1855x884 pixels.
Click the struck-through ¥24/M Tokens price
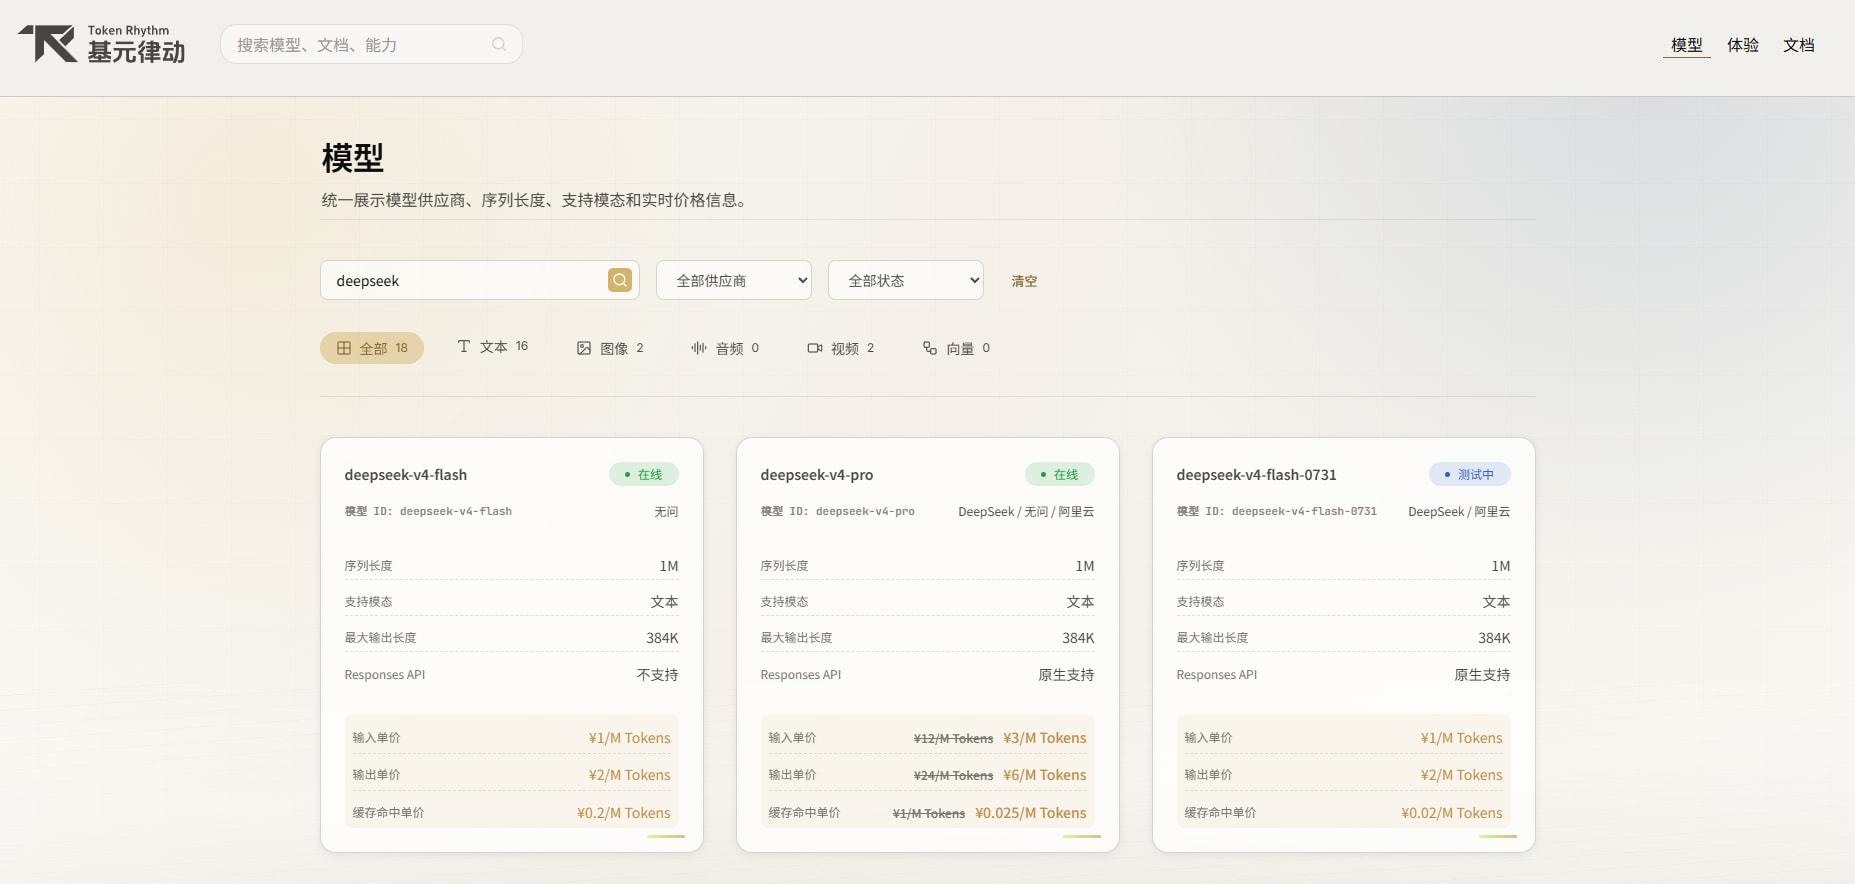953,776
